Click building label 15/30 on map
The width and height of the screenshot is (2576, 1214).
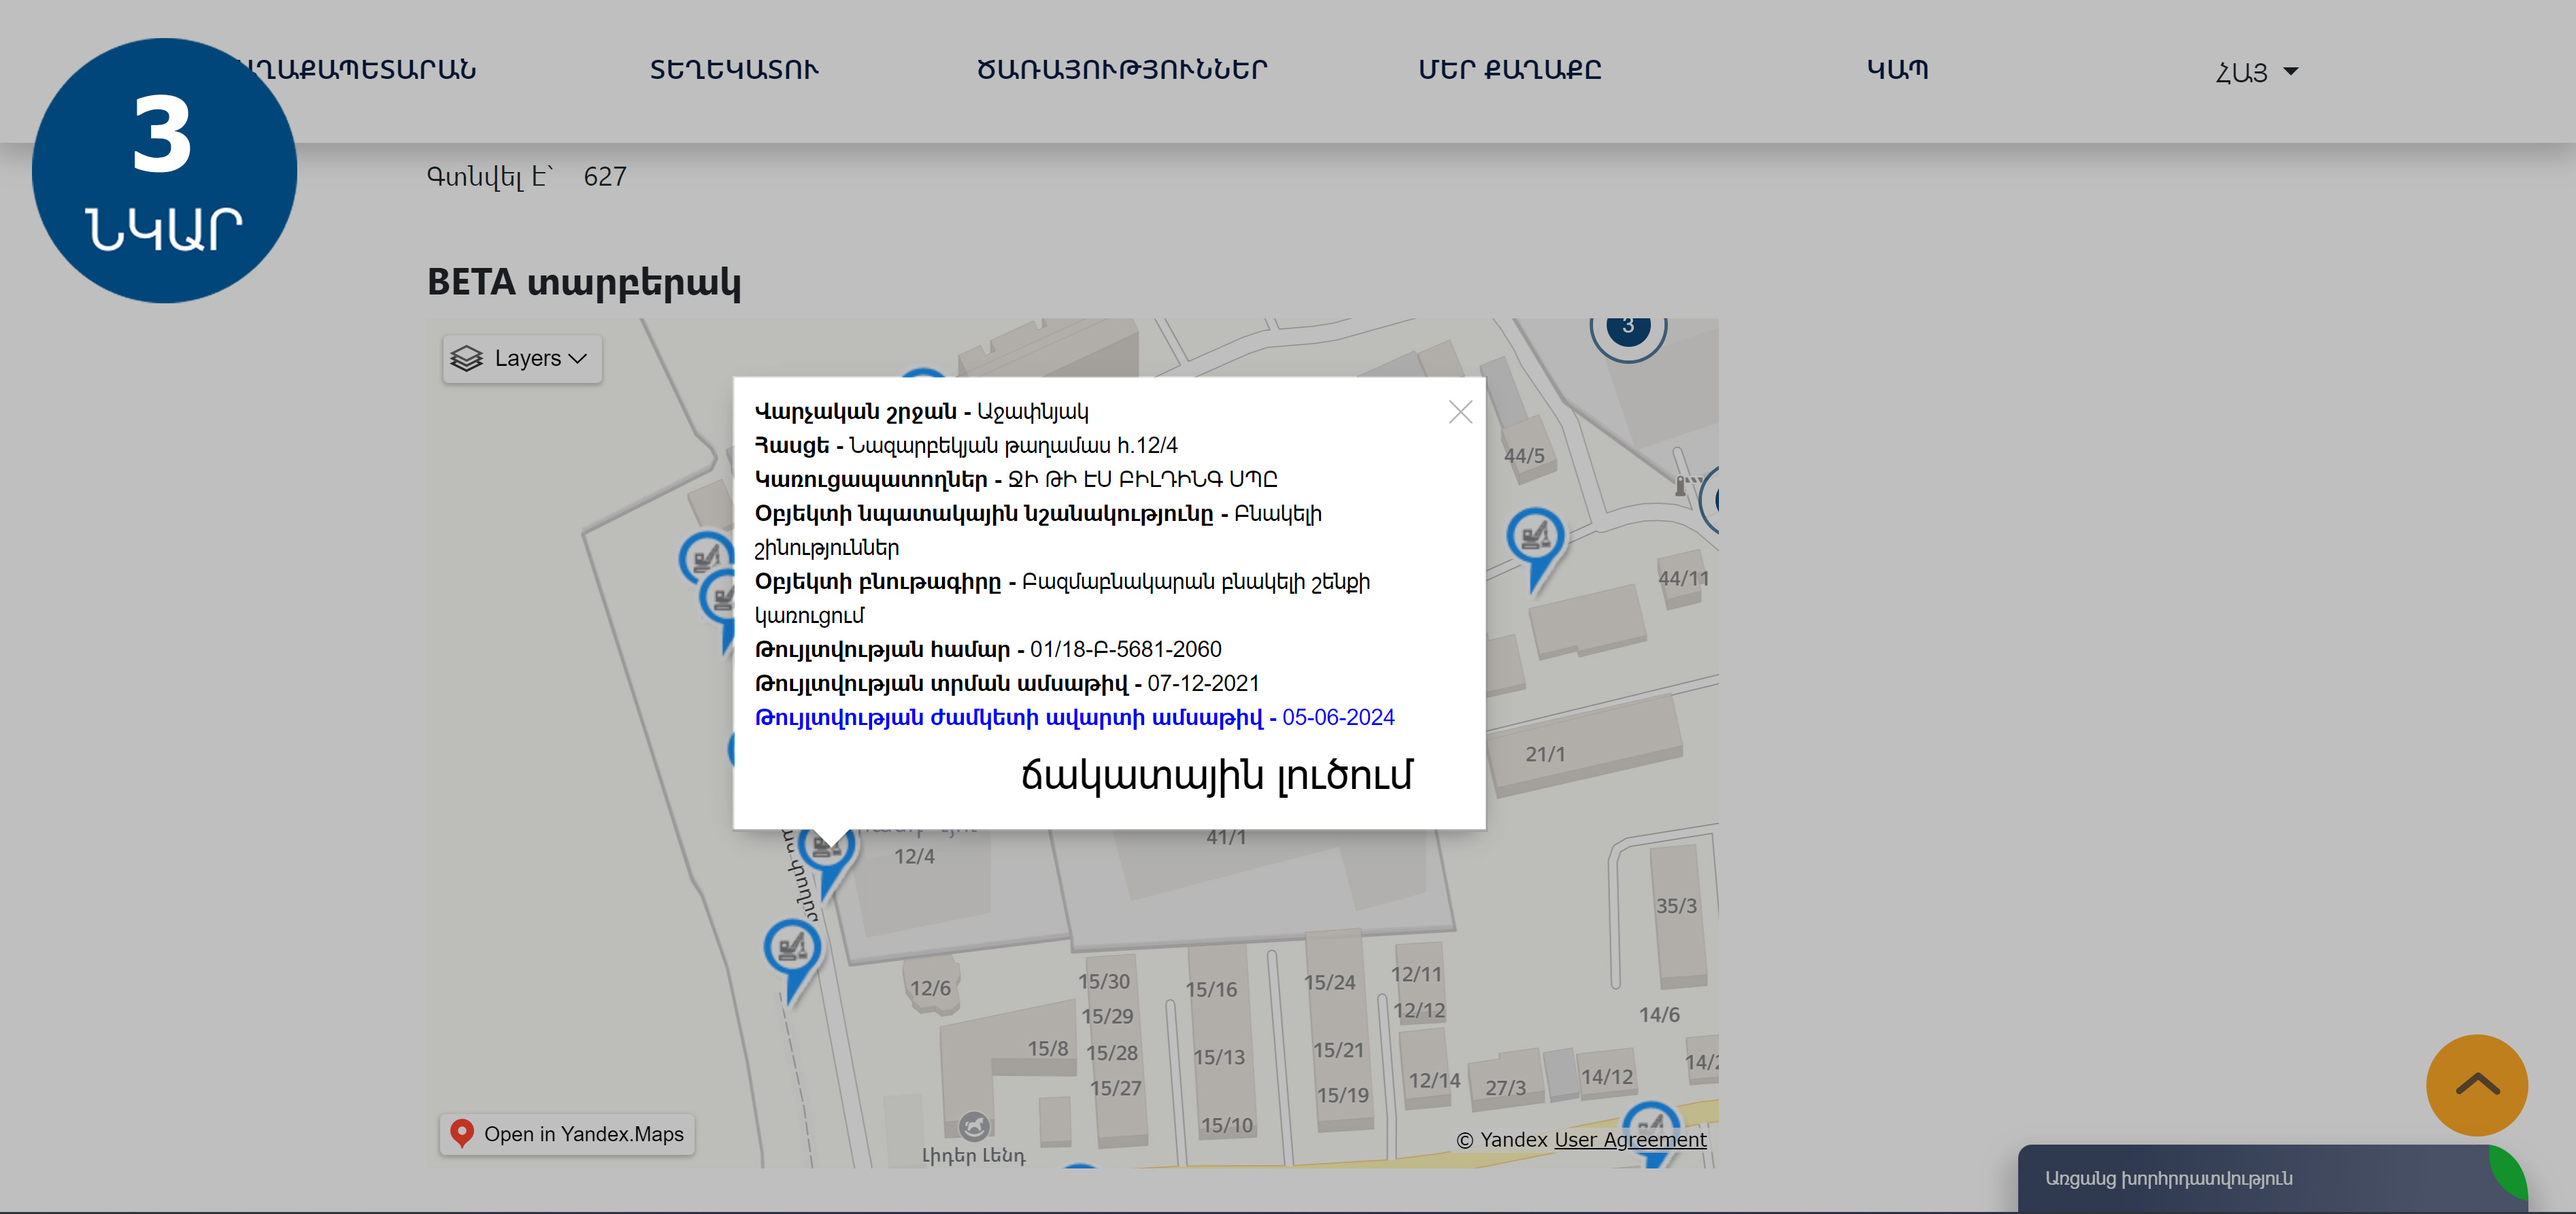coord(1104,982)
